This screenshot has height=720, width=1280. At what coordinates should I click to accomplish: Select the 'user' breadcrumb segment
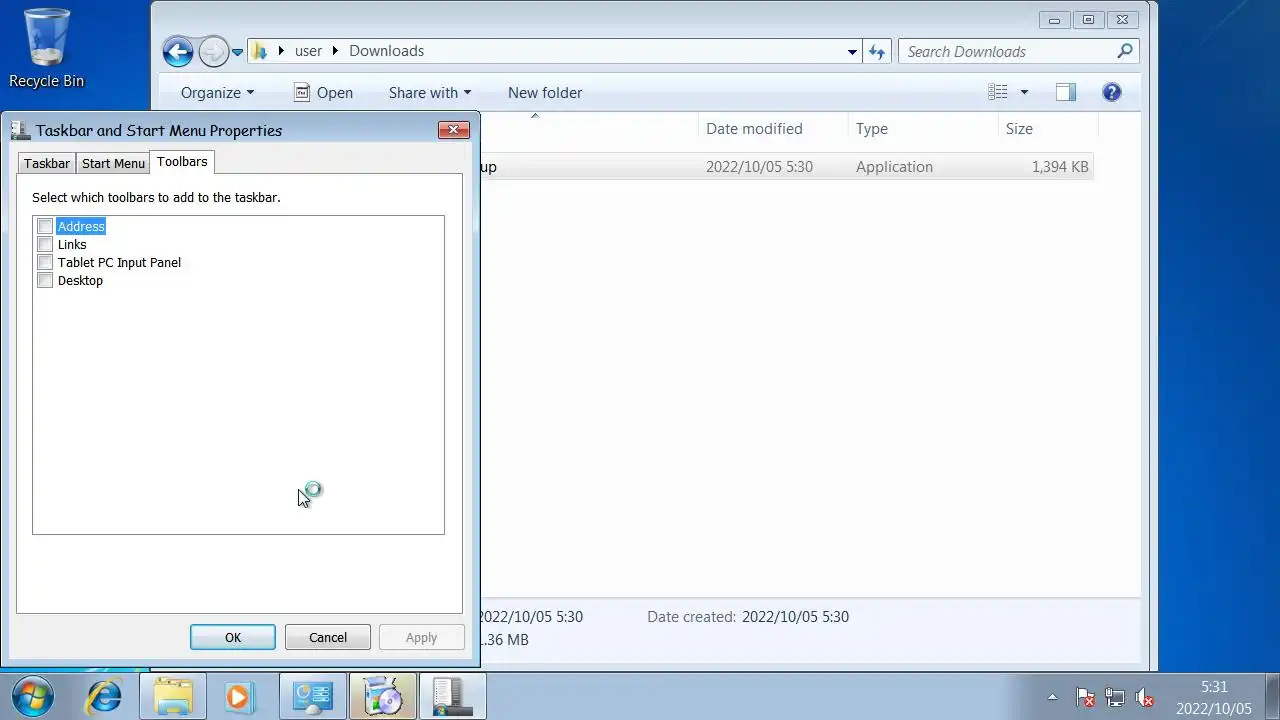pyautogui.click(x=308, y=51)
